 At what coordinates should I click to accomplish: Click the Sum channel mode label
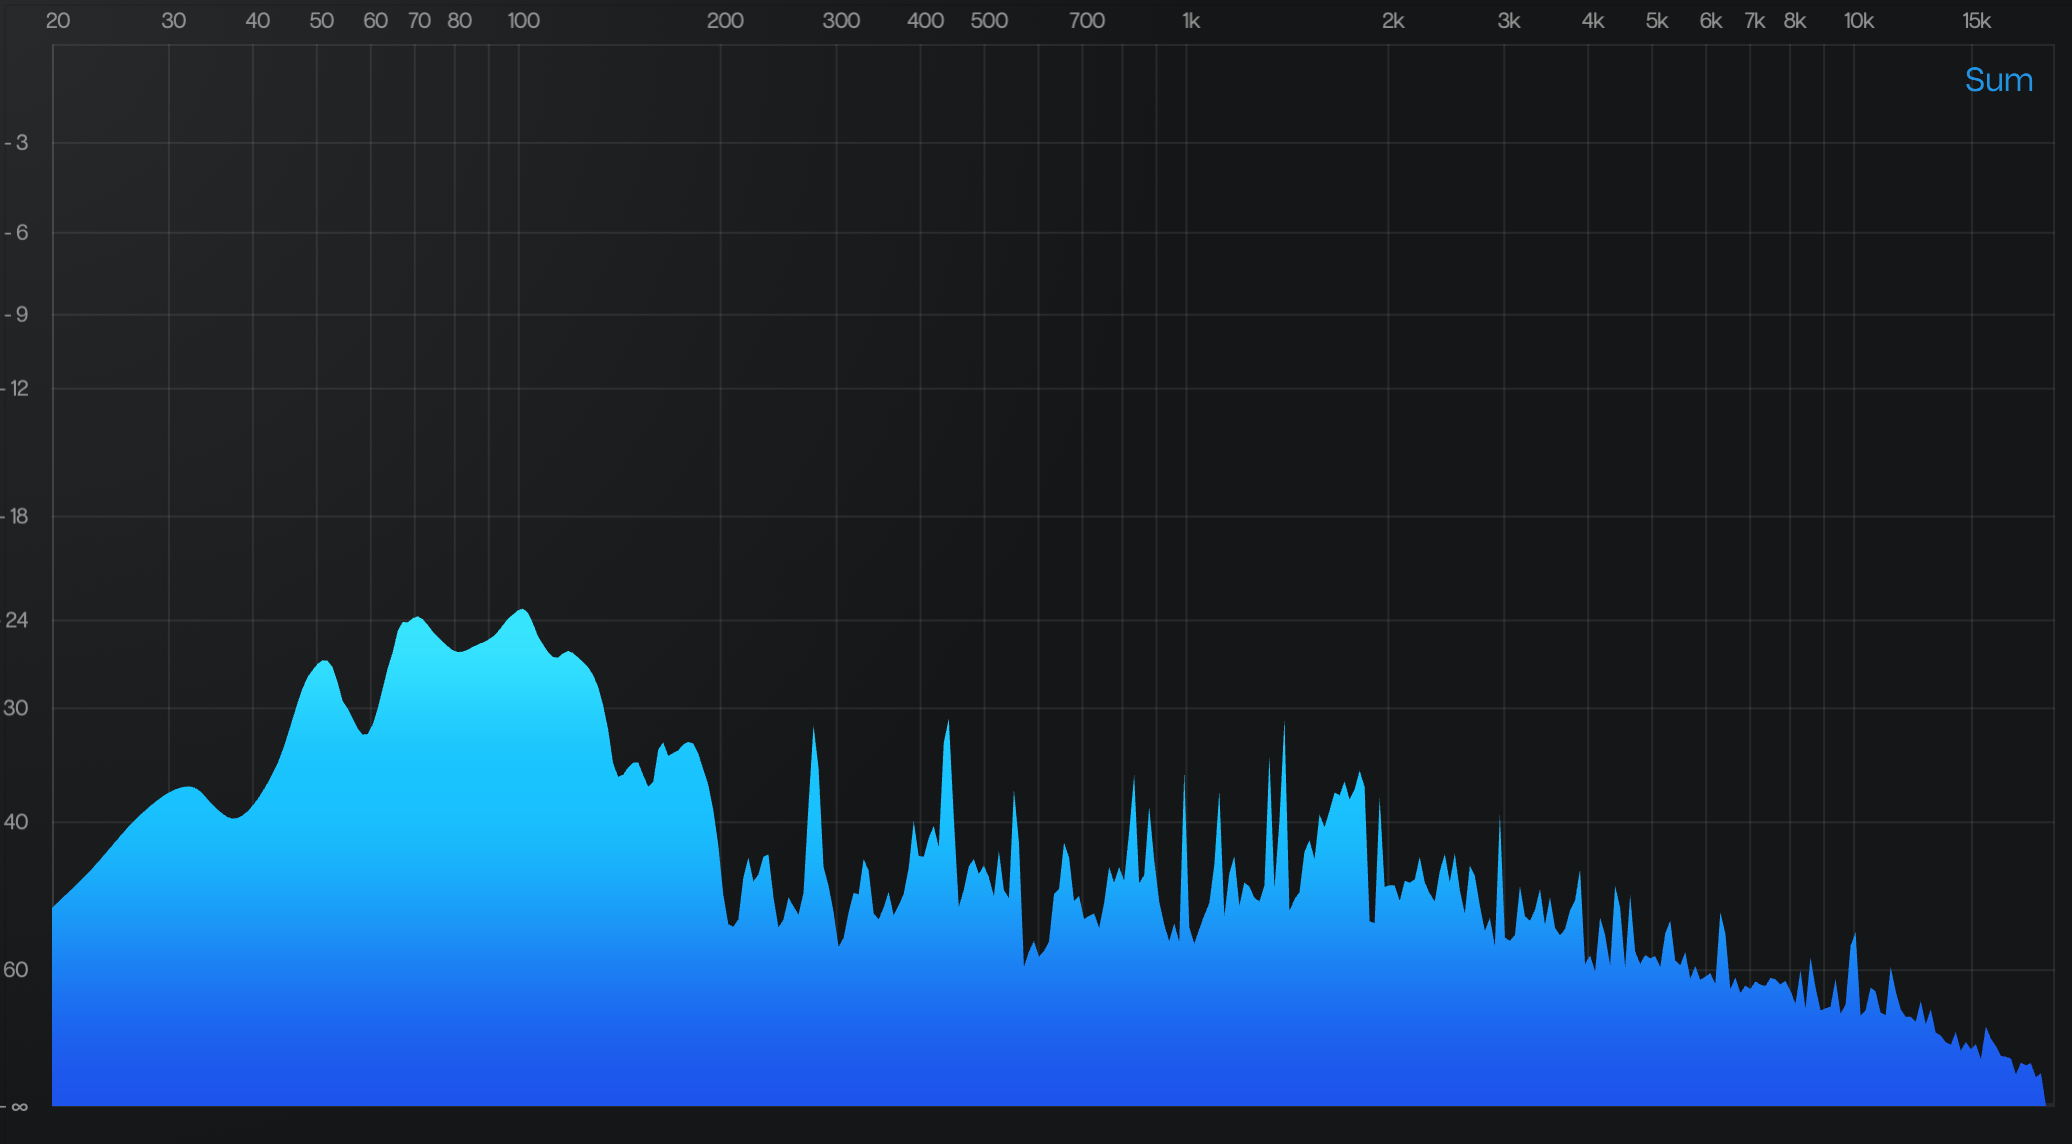tap(1998, 80)
